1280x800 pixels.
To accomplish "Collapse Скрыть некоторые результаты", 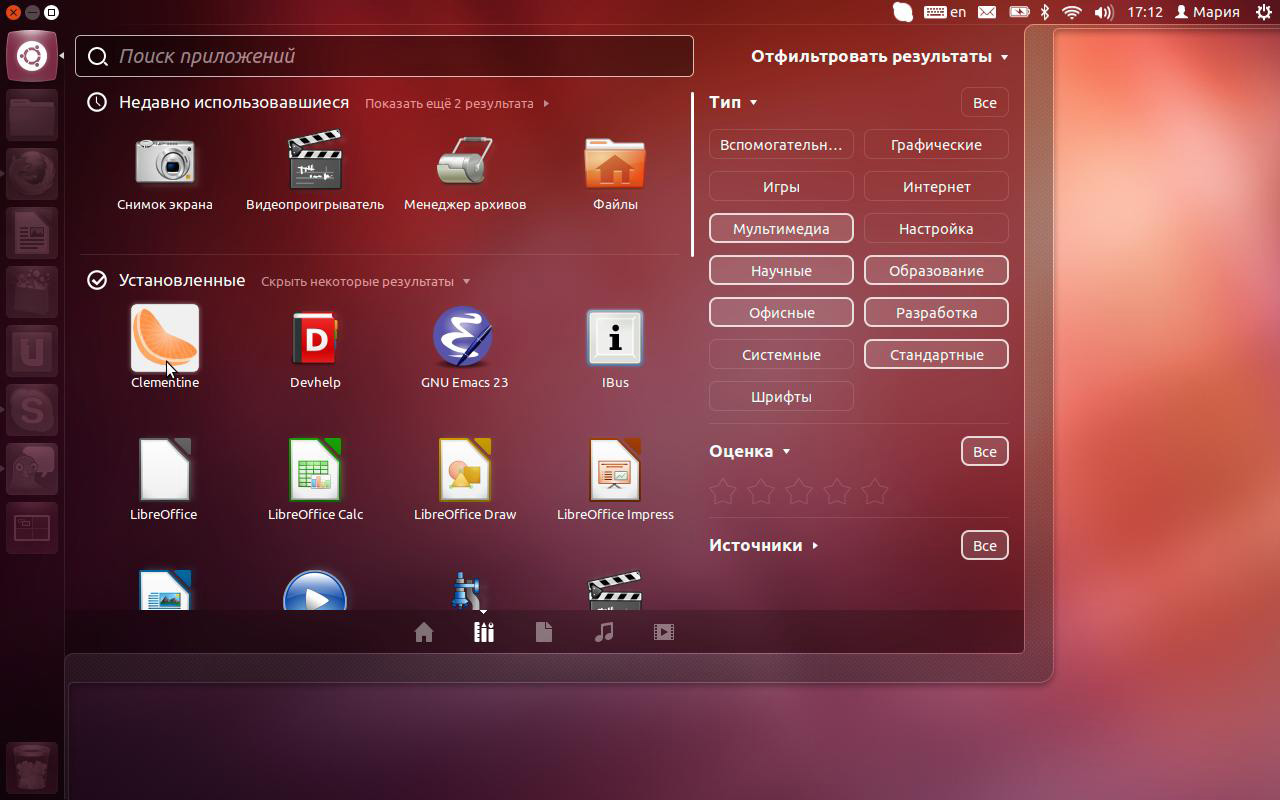I will coord(365,281).
